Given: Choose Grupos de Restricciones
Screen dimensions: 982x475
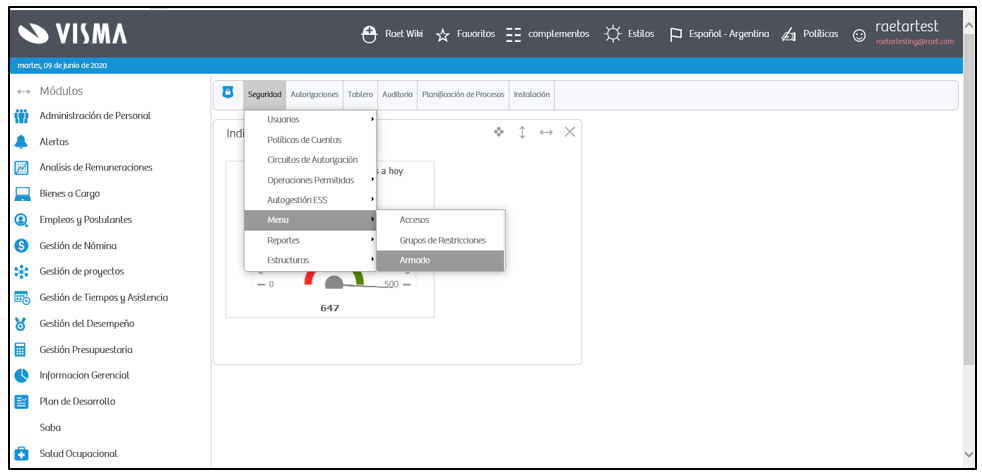Looking at the screenshot, I should [x=441, y=241].
